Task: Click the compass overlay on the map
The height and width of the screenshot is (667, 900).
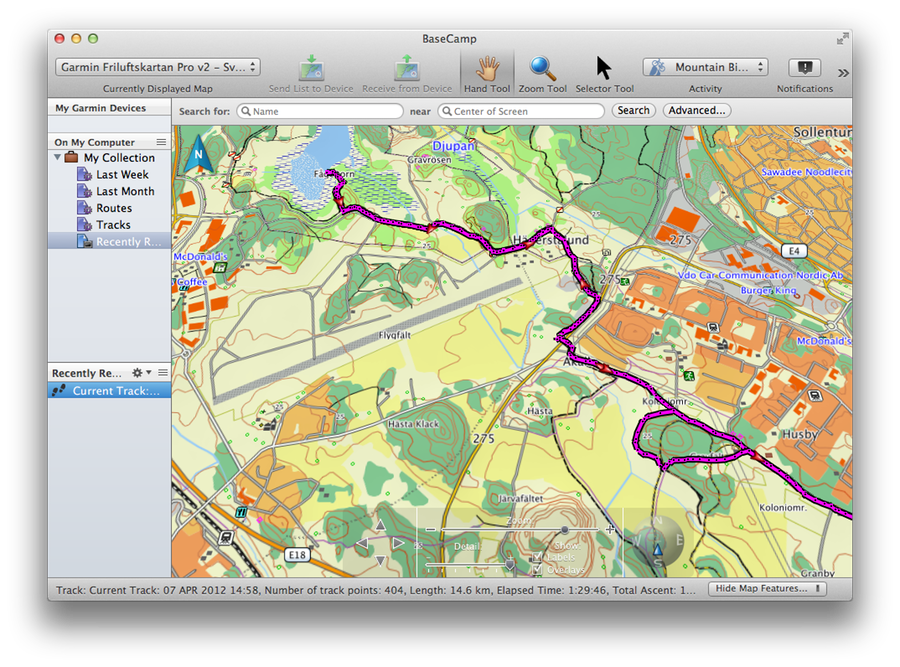Action: (x=657, y=543)
